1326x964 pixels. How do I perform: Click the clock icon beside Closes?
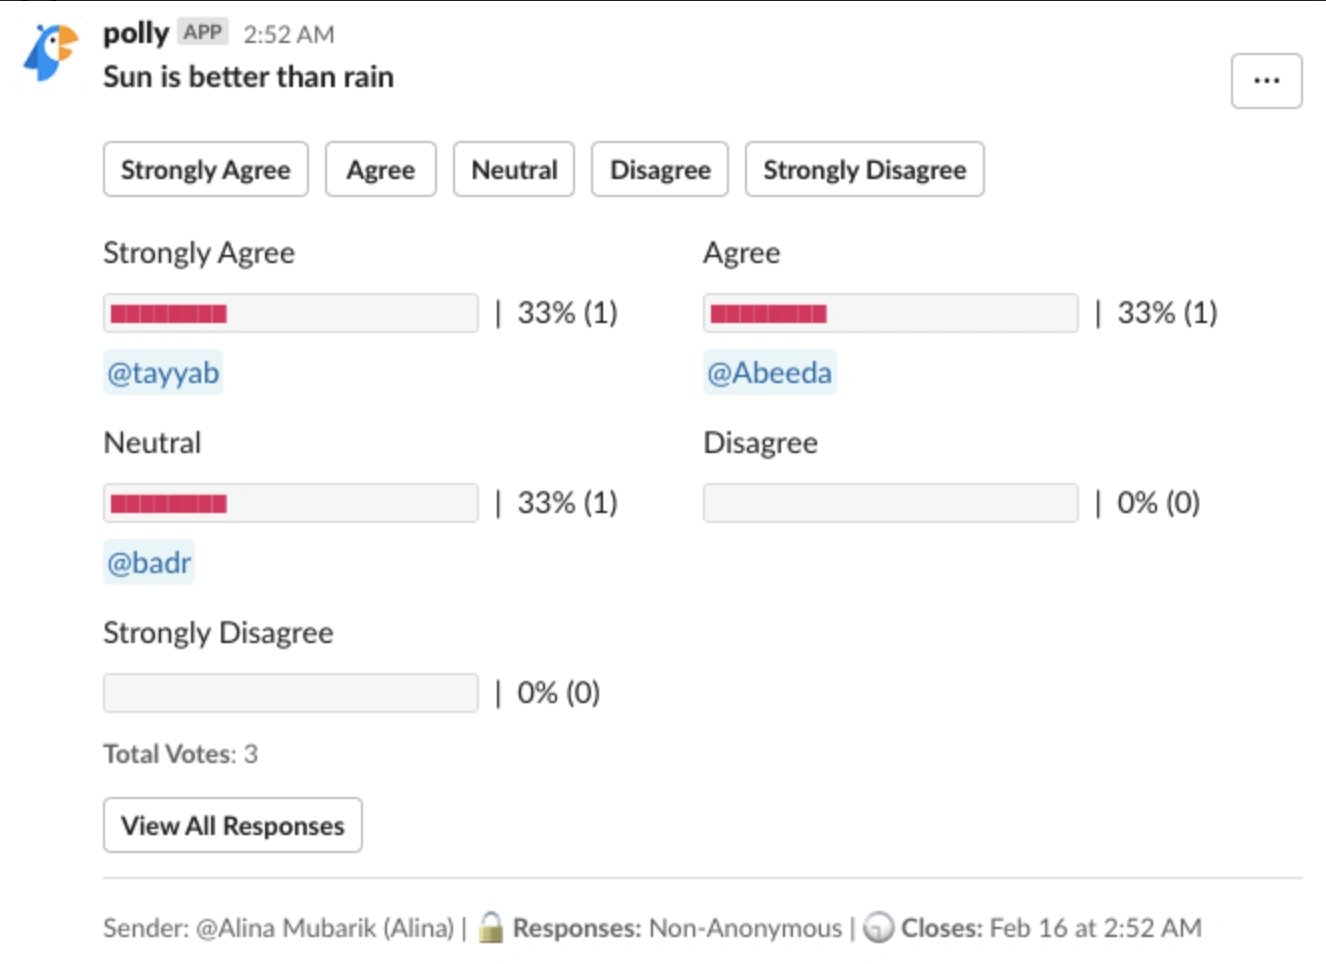(x=878, y=928)
